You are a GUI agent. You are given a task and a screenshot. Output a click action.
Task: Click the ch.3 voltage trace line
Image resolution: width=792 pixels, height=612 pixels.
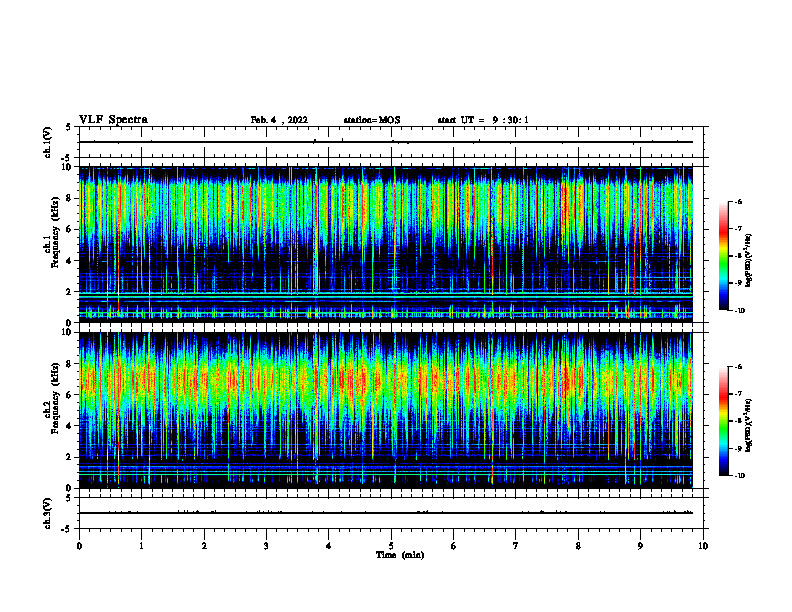pyautogui.click(x=386, y=513)
